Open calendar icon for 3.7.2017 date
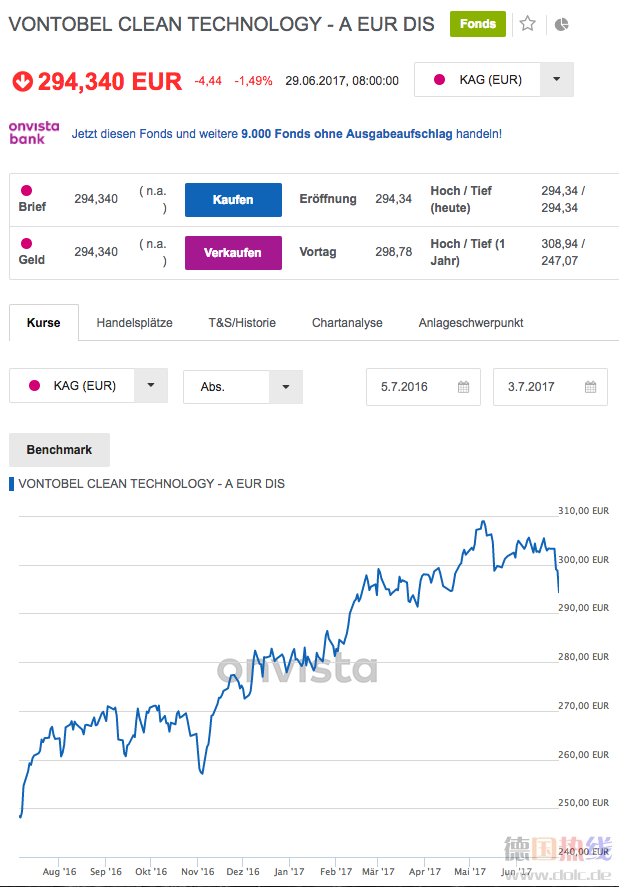The image size is (619, 887). click(590, 387)
